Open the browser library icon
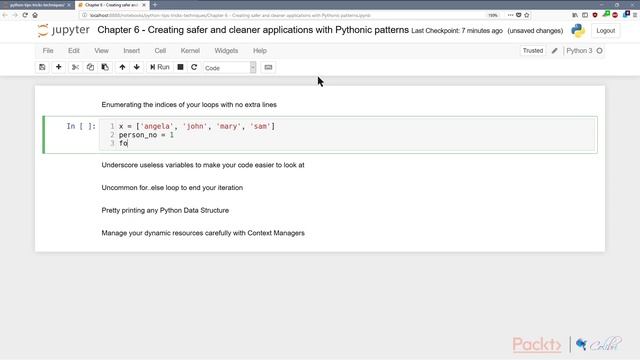 coord(575,15)
